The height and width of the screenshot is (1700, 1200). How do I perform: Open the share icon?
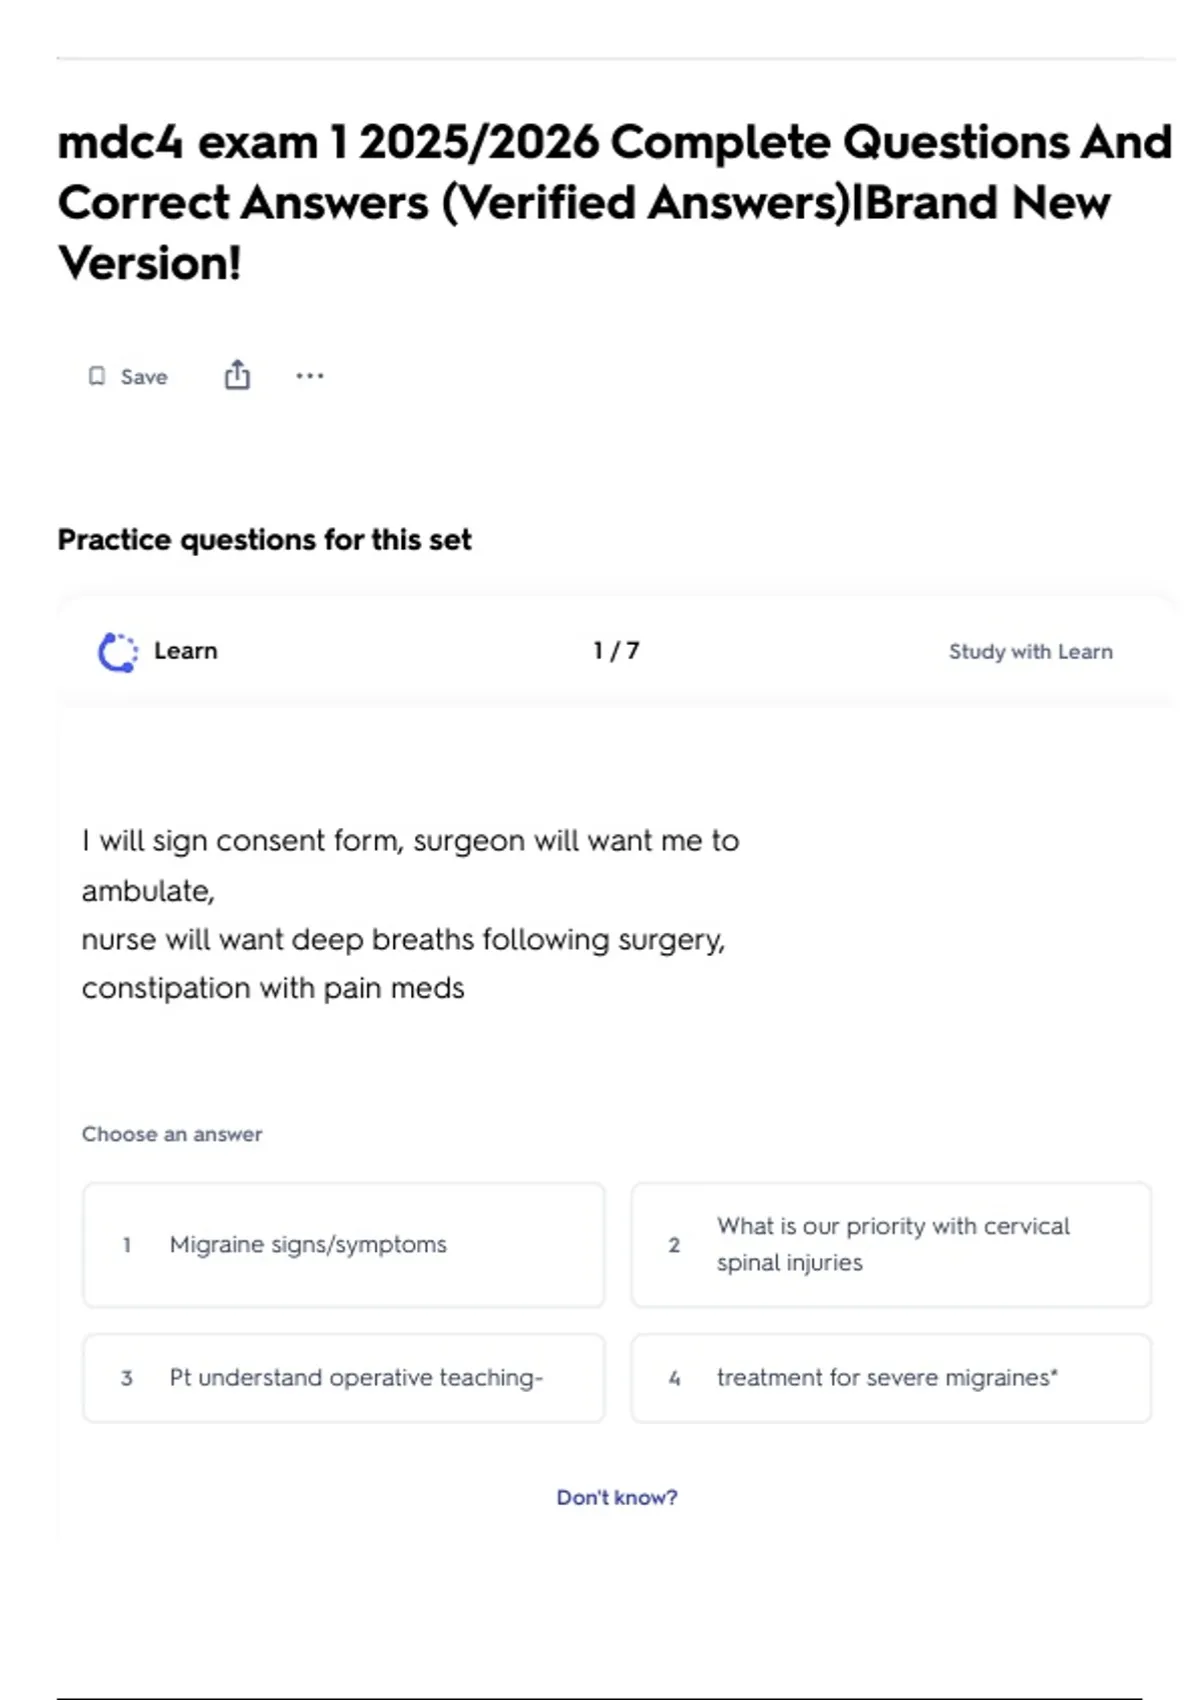point(237,375)
